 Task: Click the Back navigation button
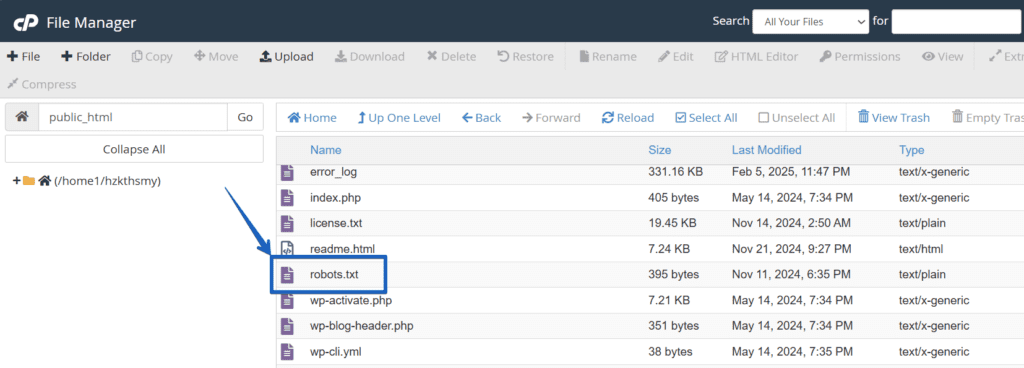point(481,117)
